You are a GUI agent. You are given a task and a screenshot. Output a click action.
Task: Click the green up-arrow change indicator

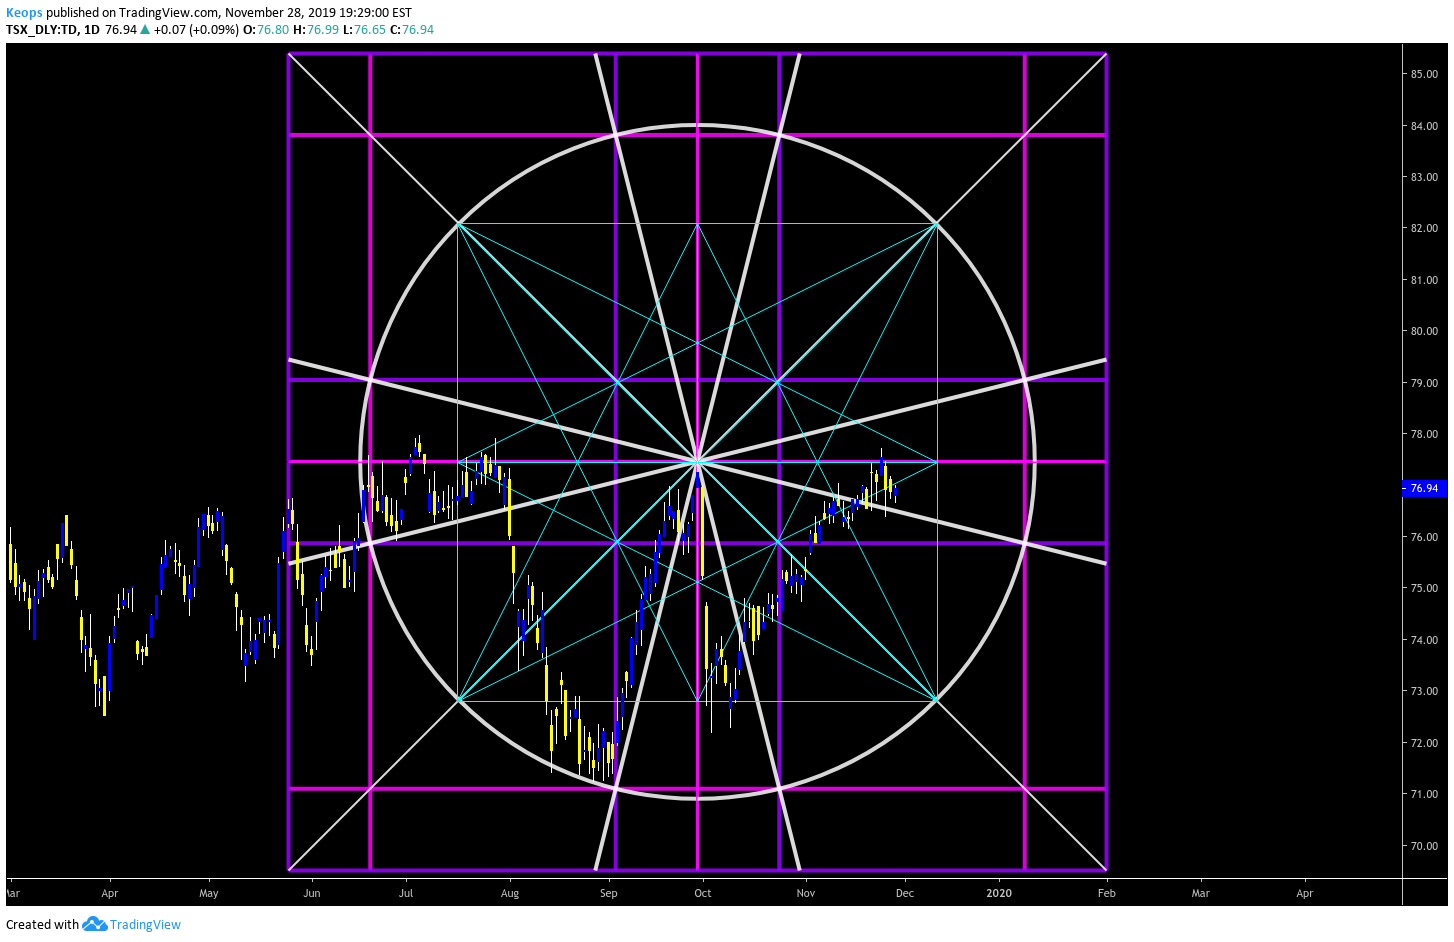pos(145,30)
